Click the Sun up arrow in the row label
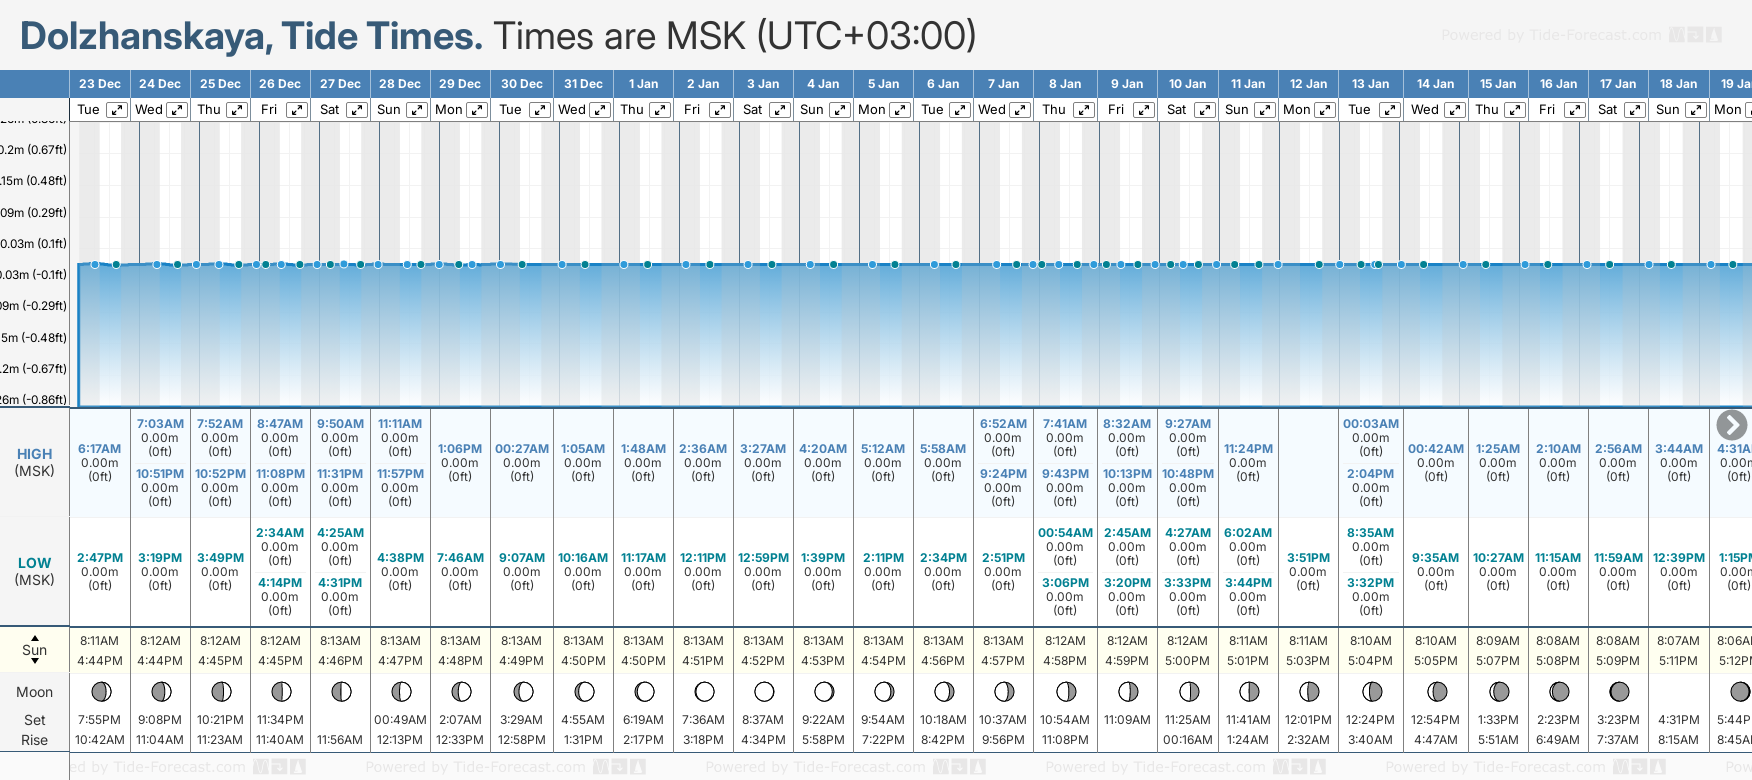1752x780 pixels. (x=35, y=638)
